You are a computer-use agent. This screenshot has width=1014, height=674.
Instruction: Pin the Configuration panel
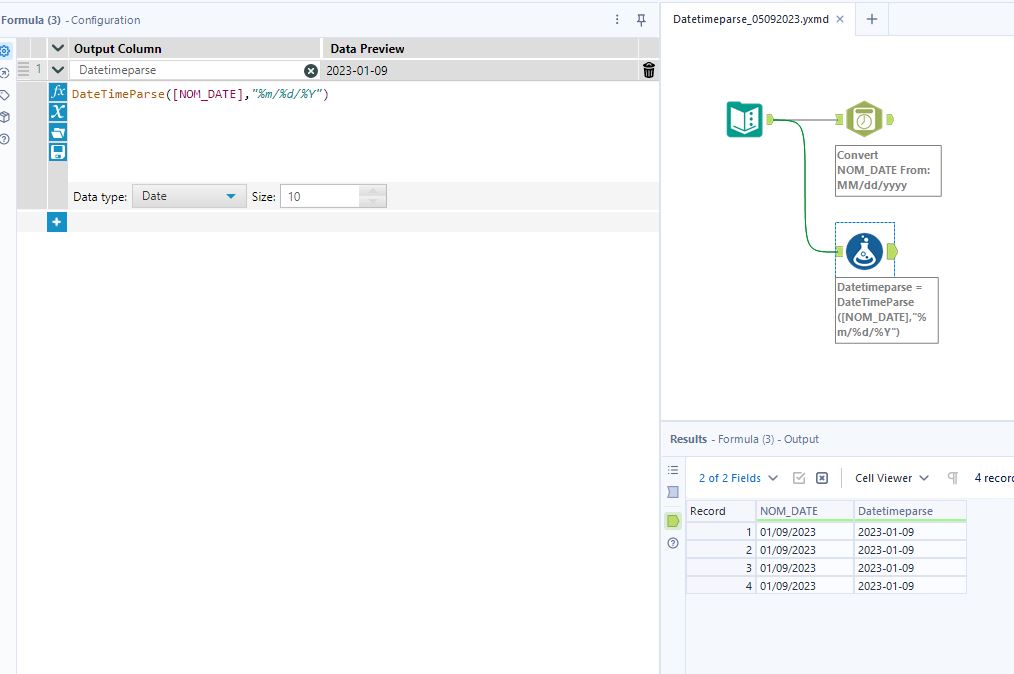point(641,19)
